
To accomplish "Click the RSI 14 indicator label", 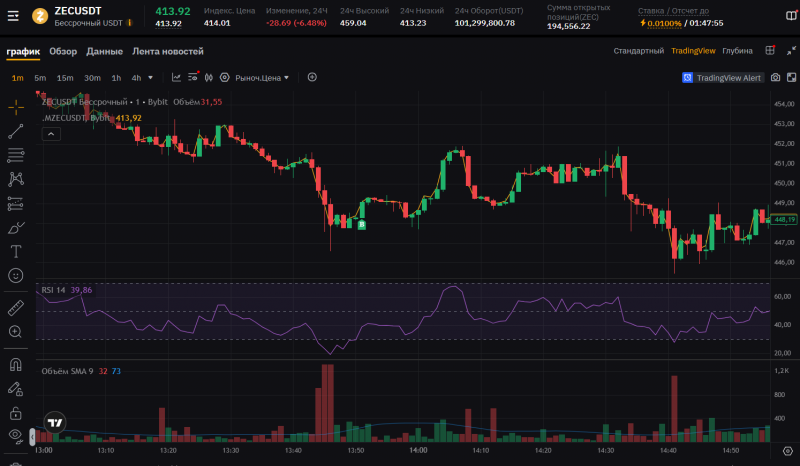I will click(54, 290).
